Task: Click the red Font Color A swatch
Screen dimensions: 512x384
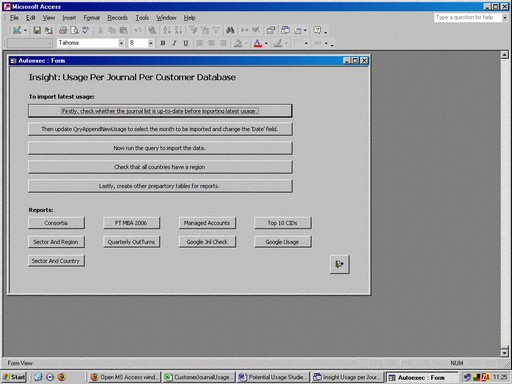Action: pos(258,43)
